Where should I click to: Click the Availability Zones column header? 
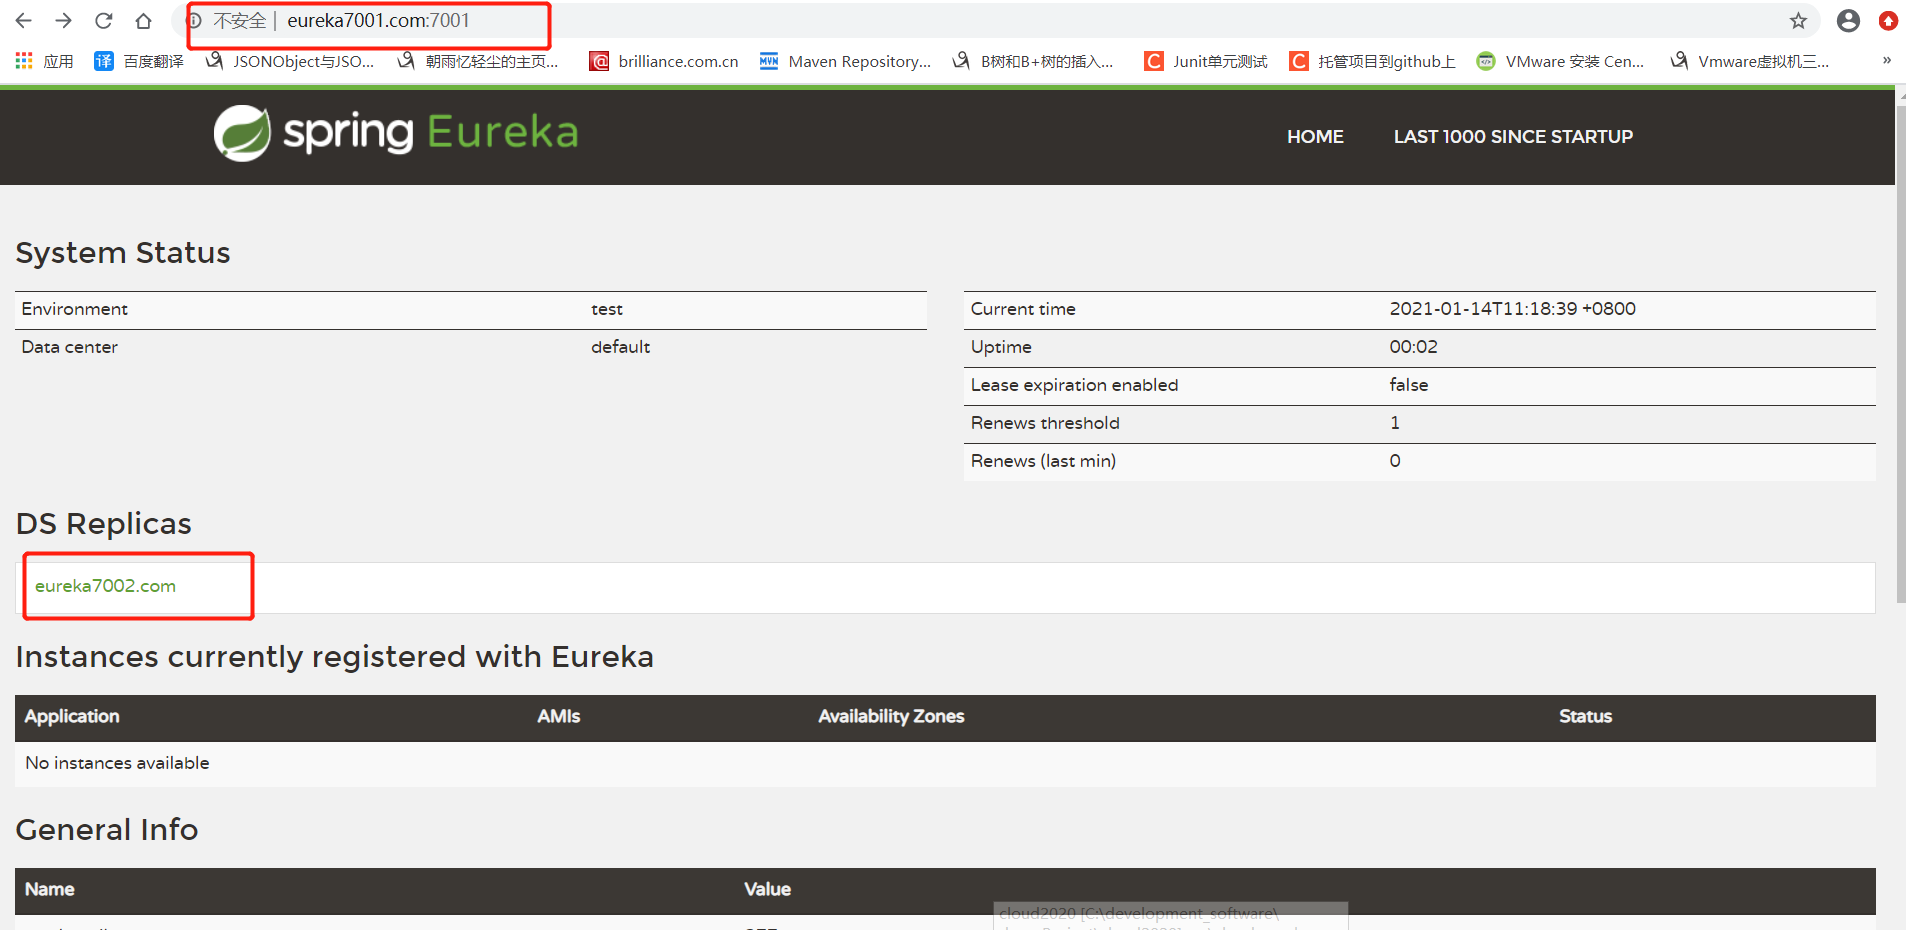(891, 716)
